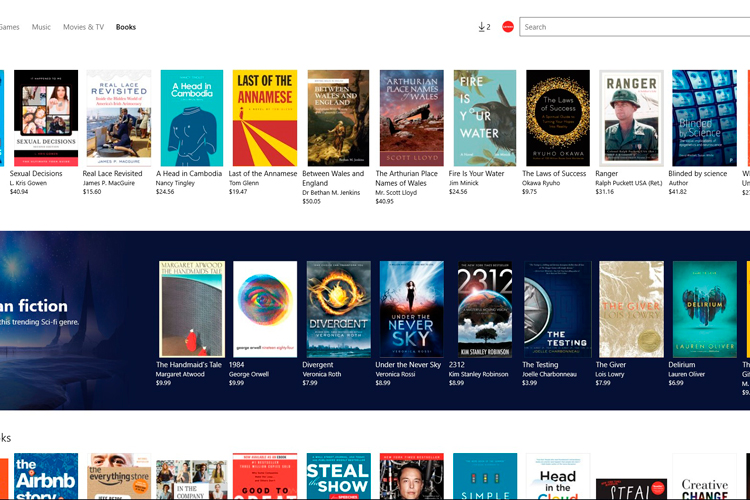The width and height of the screenshot is (750, 500).
Task: Click price $15.60 under Real Lace Revisited
Action: 92,192
